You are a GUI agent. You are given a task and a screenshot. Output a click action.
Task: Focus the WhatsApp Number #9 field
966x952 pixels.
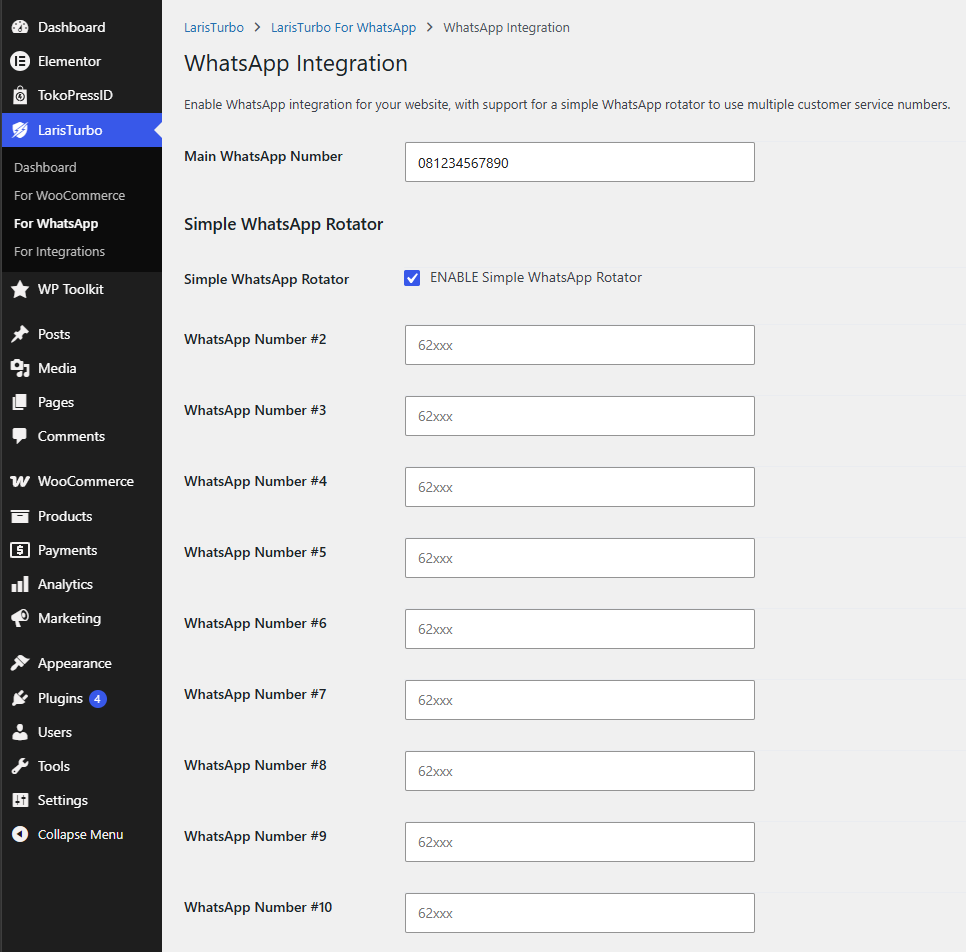coord(579,842)
